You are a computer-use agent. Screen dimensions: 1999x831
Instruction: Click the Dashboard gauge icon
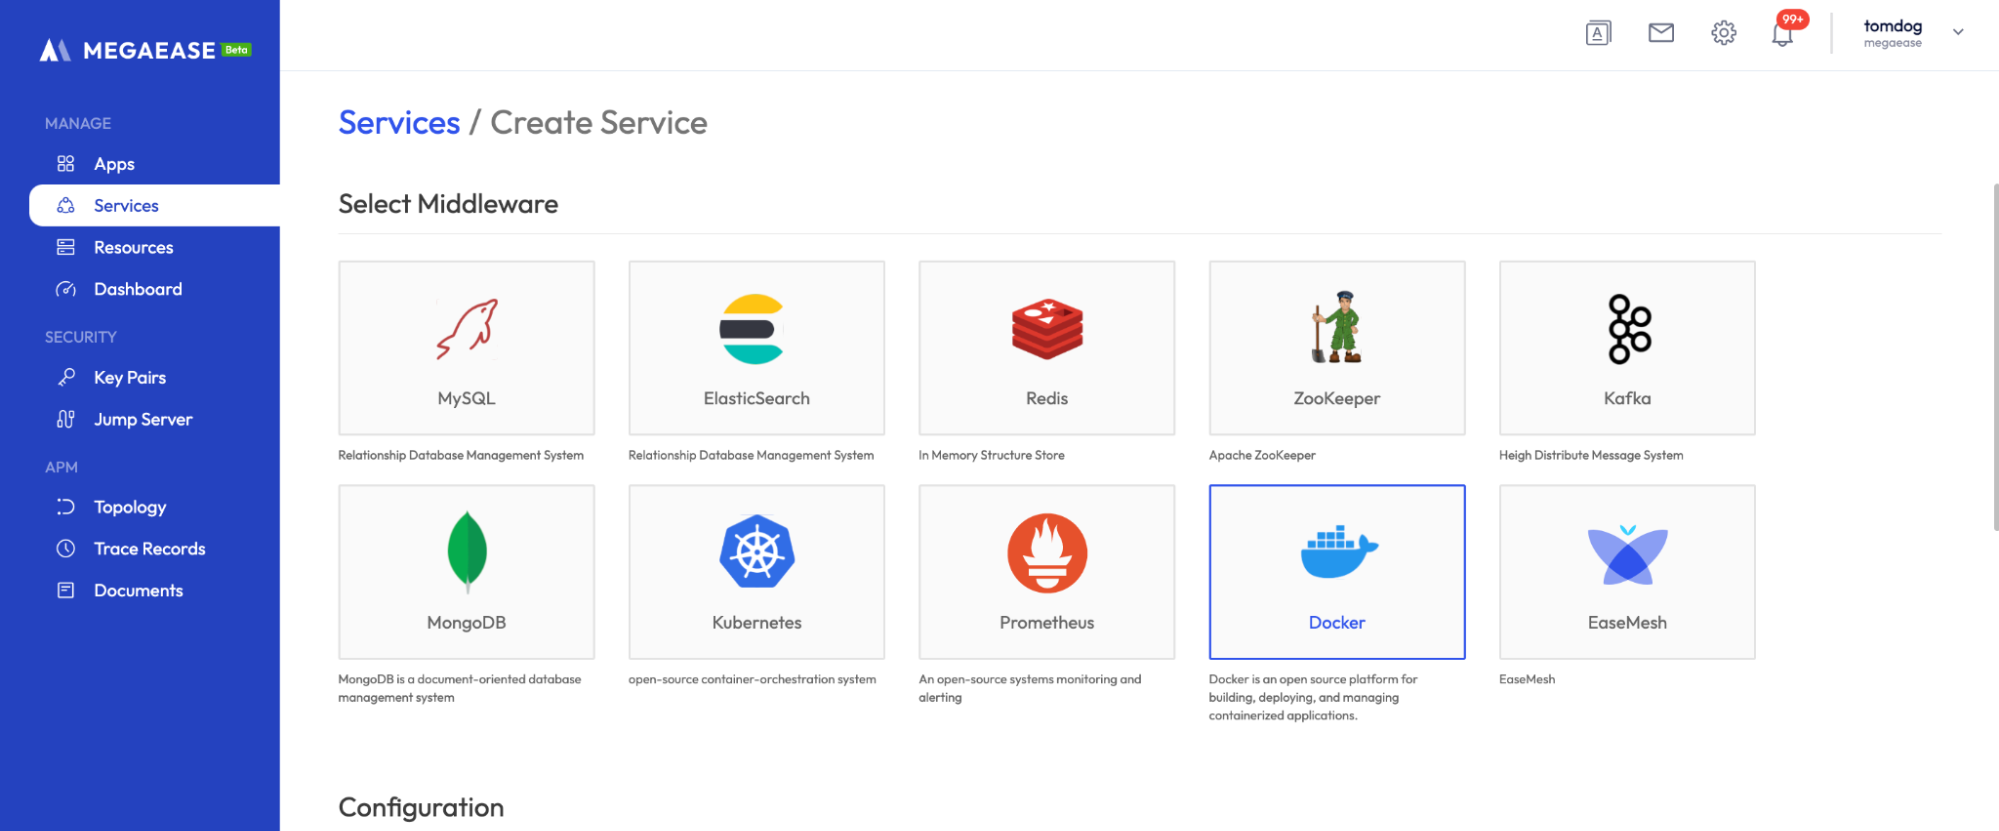click(66, 289)
